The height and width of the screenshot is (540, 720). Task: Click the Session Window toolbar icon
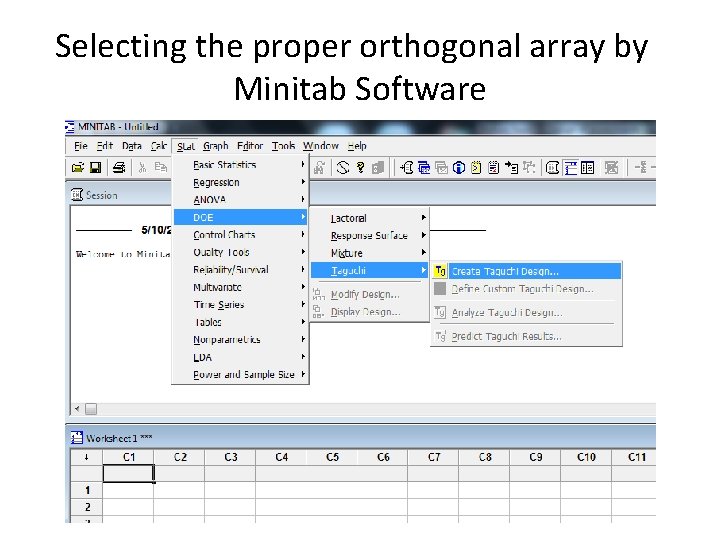(552, 168)
